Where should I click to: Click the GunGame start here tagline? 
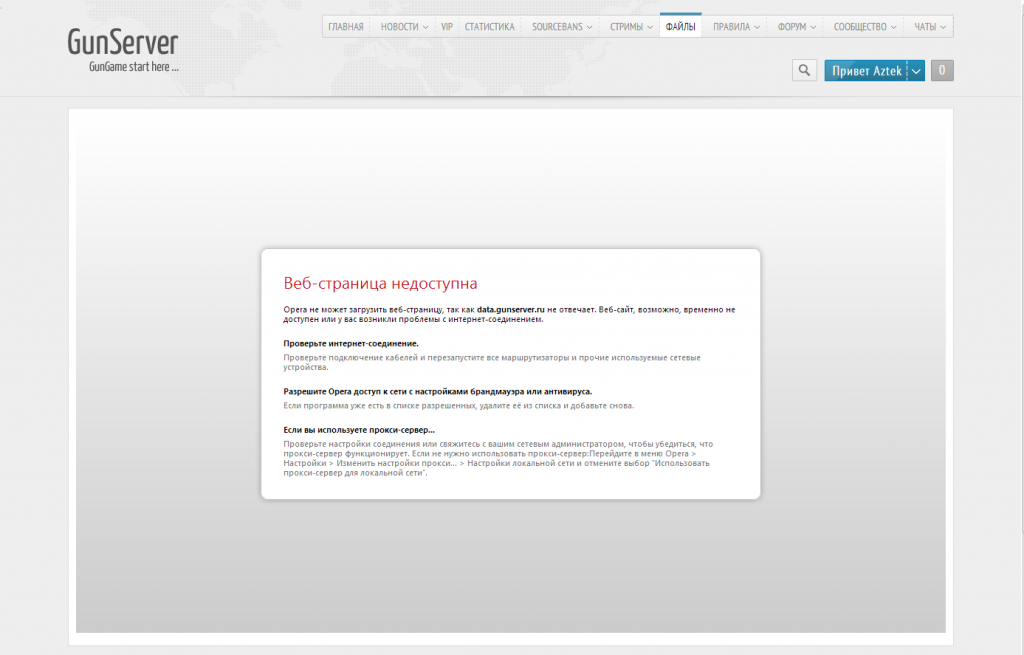point(133,68)
